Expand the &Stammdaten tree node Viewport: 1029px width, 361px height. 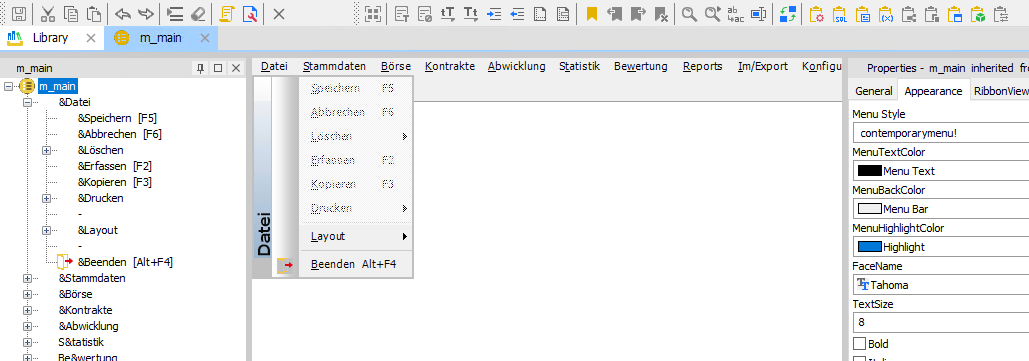pyautogui.click(x=28, y=278)
